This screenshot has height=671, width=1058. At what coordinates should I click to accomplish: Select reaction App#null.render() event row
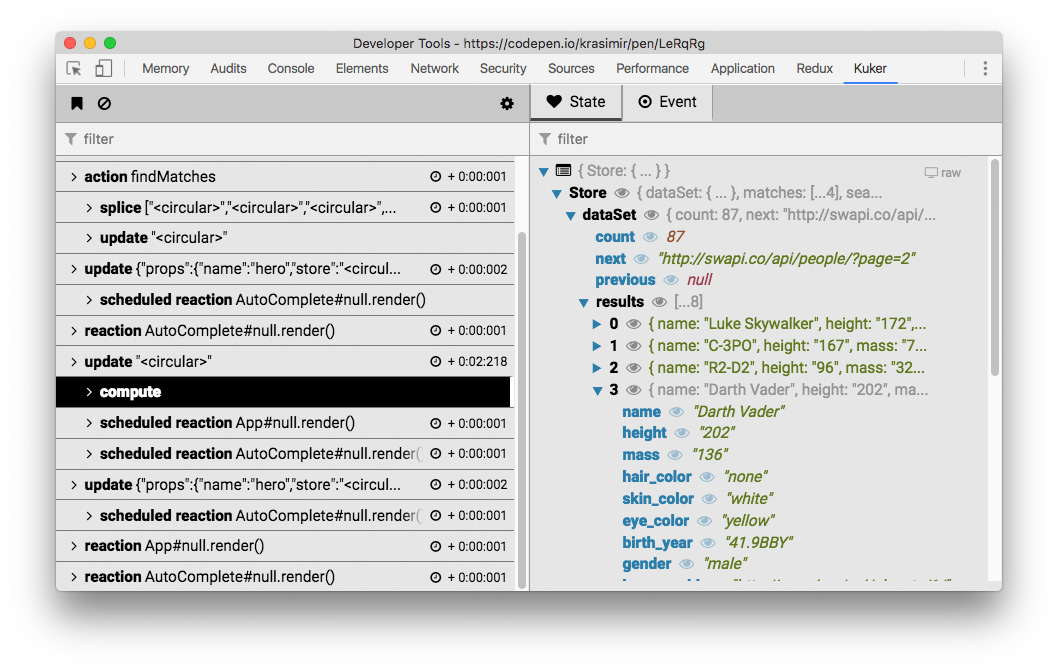tap(283, 546)
